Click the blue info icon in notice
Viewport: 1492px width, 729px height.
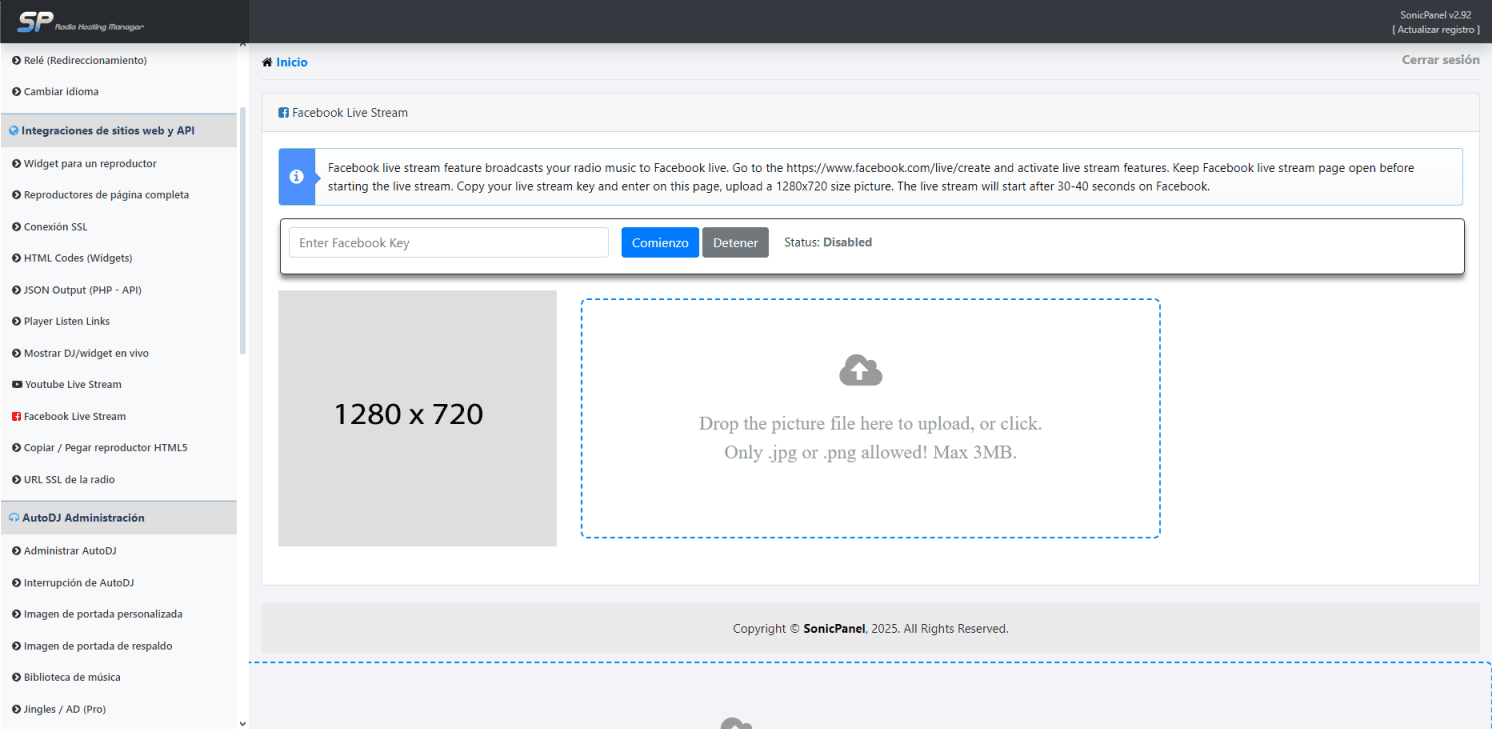[296, 177]
